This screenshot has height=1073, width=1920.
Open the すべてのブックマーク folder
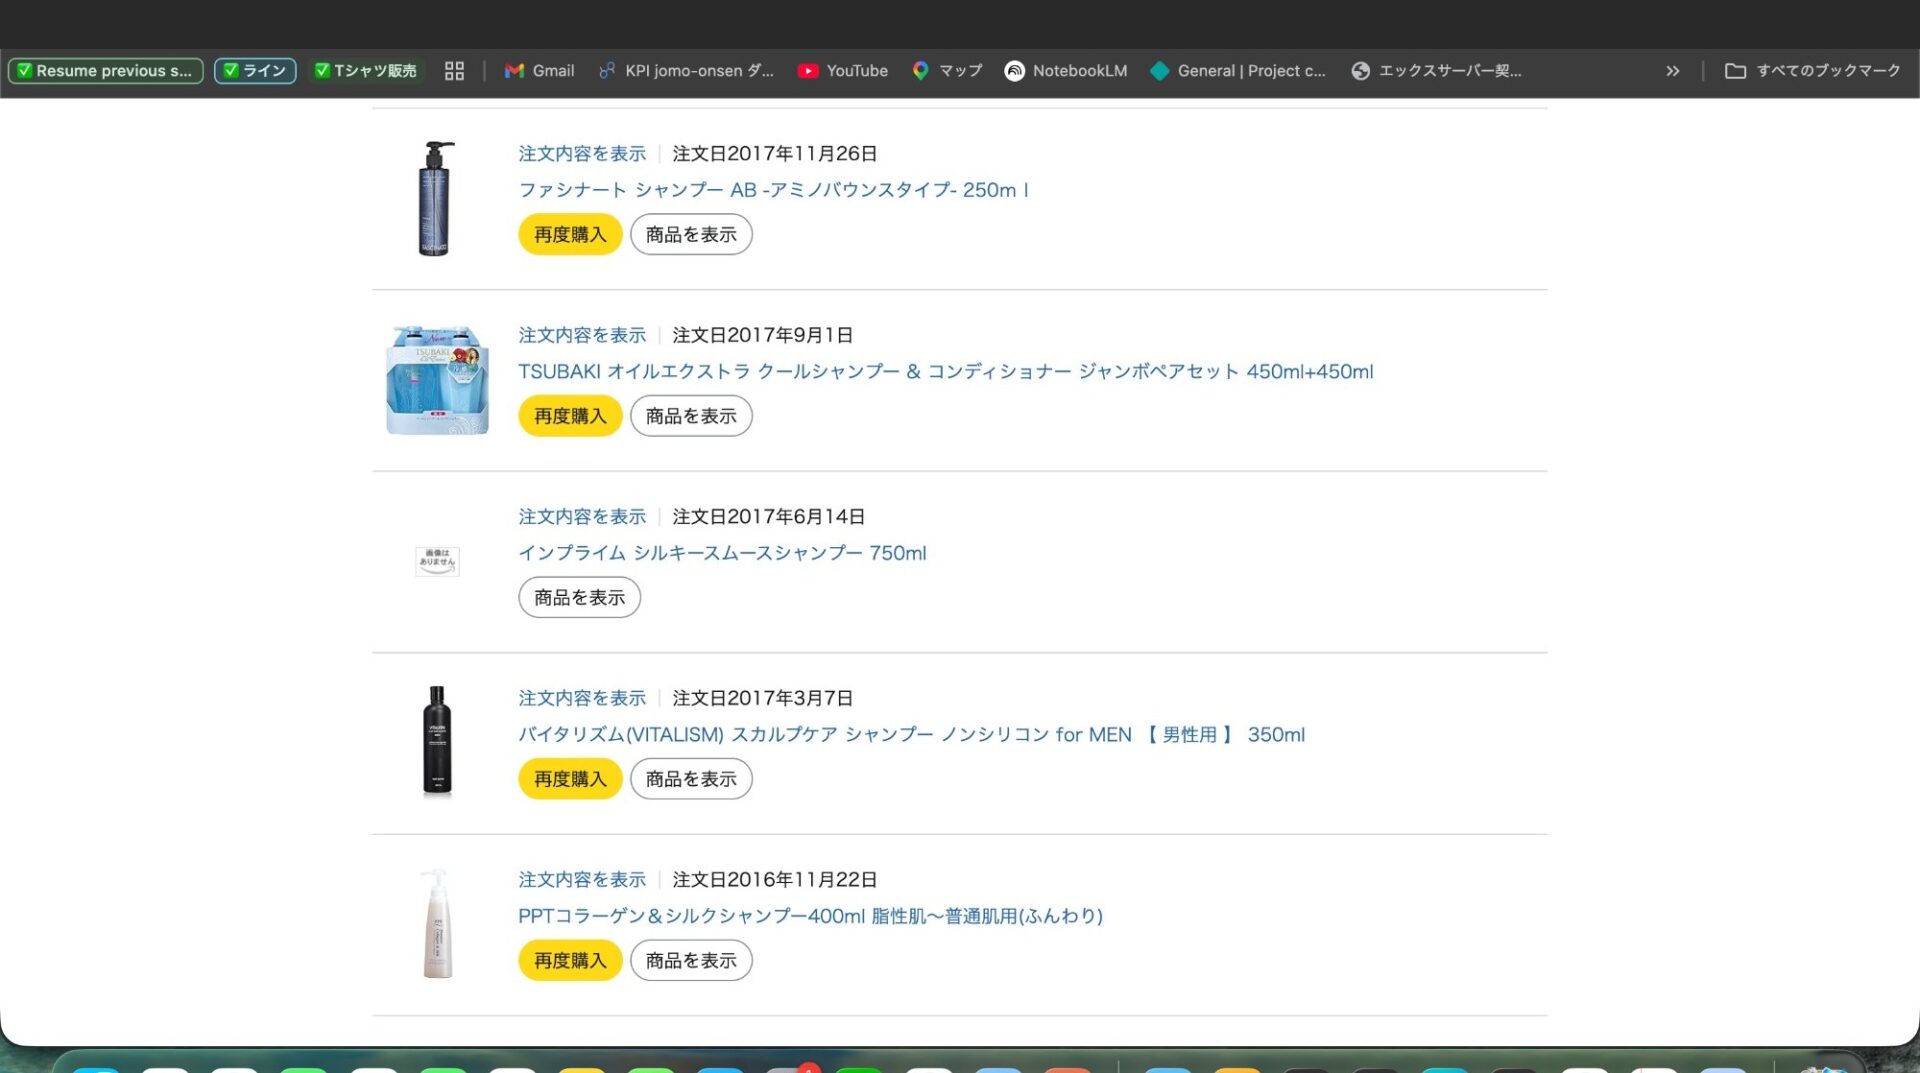click(1813, 71)
